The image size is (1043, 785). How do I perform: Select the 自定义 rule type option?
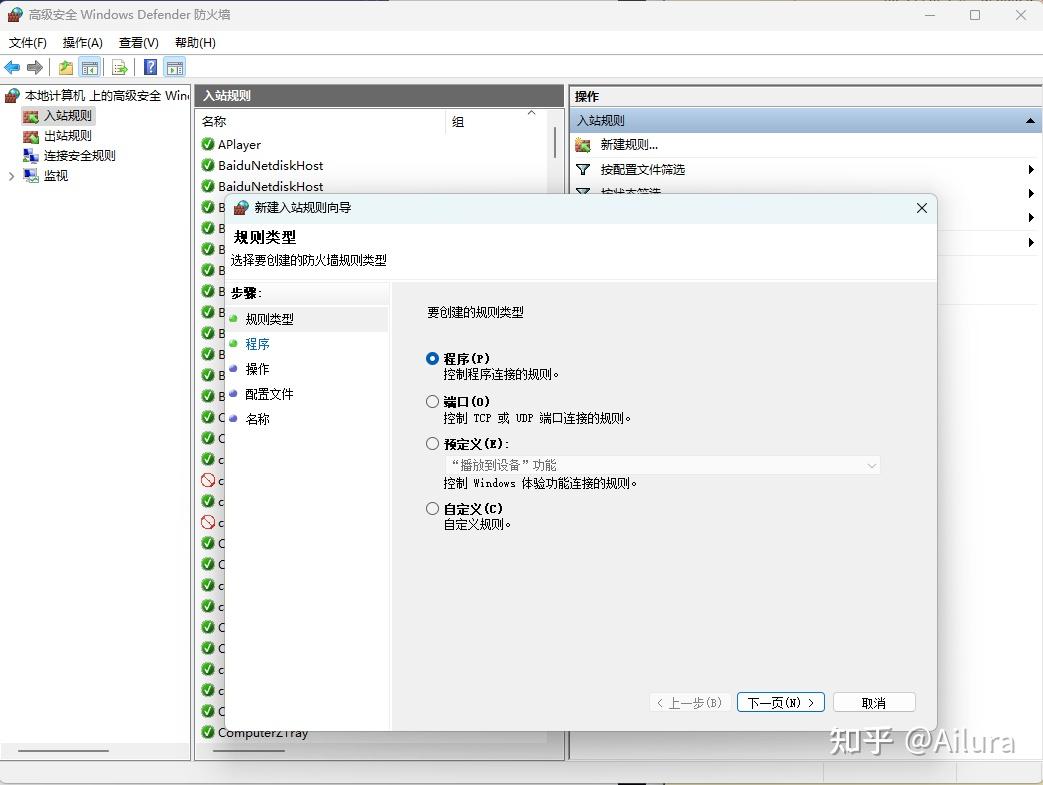pyautogui.click(x=432, y=508)
